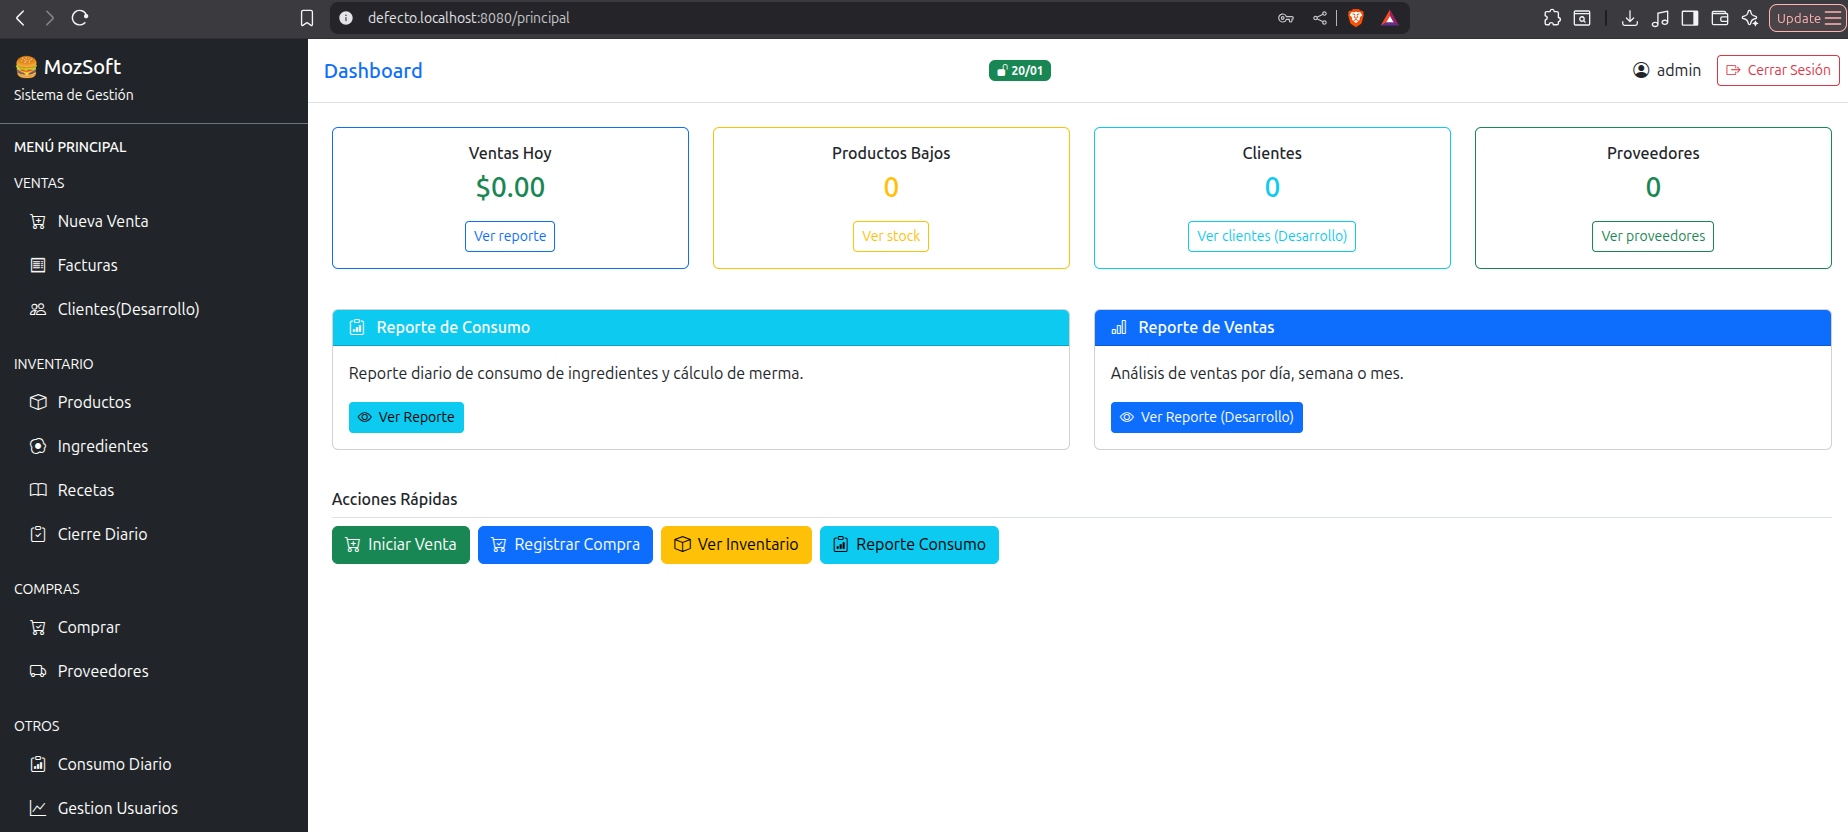Click the share icon in address bar
This screenshot has height=832, width=1848.
(x=1320, y=18)
